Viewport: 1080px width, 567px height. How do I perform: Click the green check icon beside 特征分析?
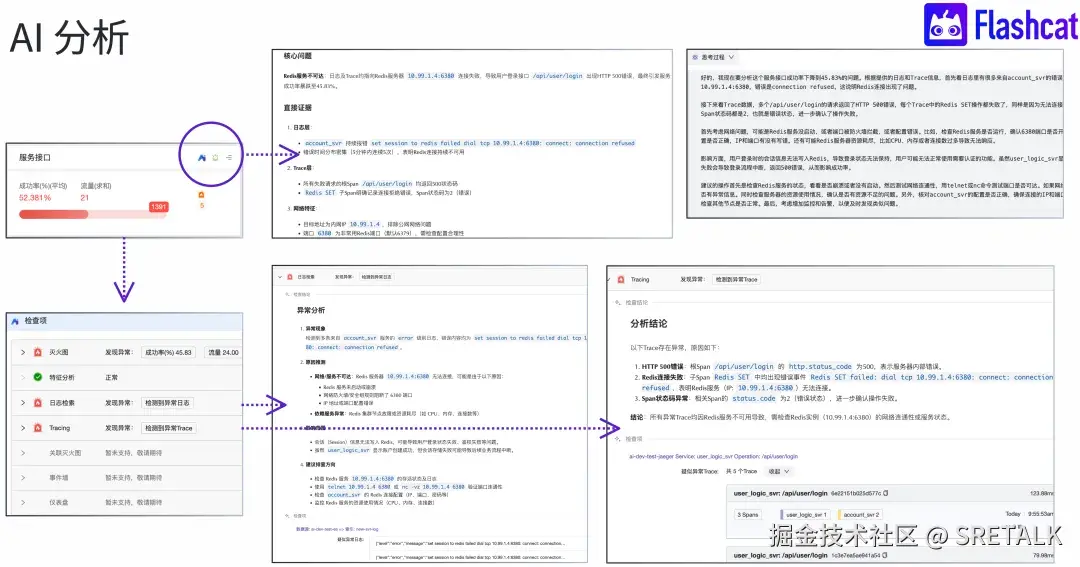click(38, 378)
